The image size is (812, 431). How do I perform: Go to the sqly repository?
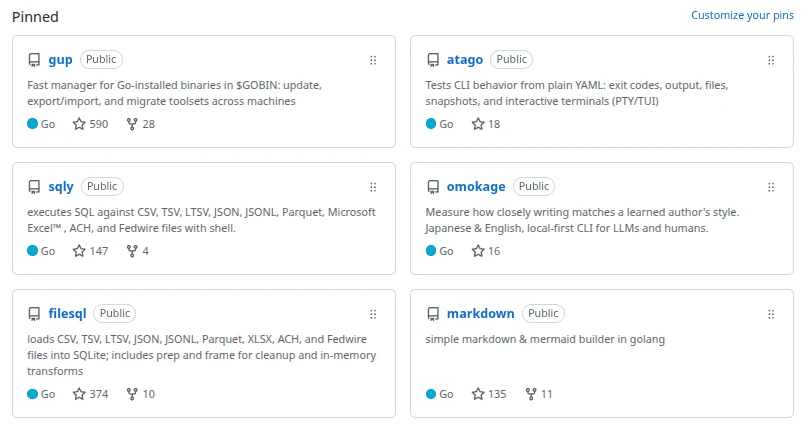(61, 186)
